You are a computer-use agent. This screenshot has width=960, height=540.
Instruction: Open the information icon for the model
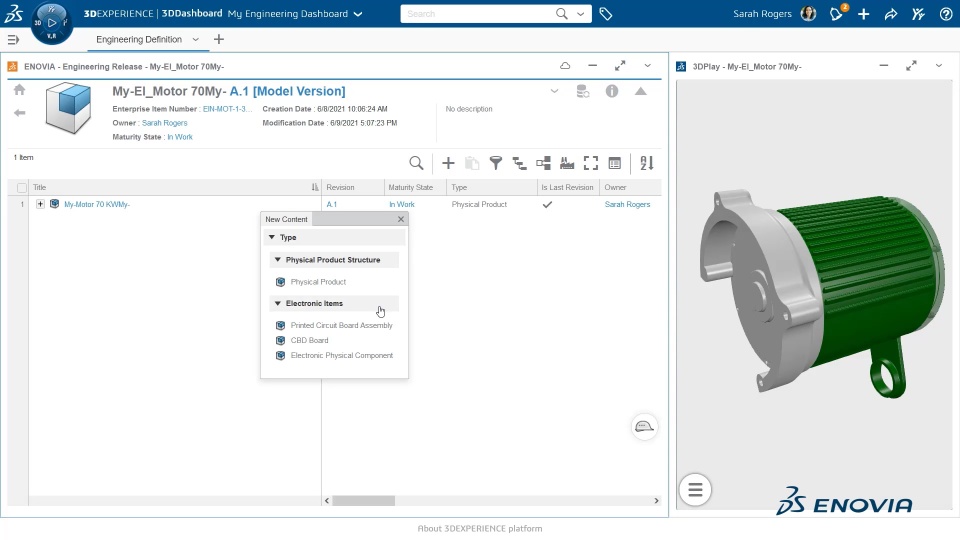pos(612,91)
